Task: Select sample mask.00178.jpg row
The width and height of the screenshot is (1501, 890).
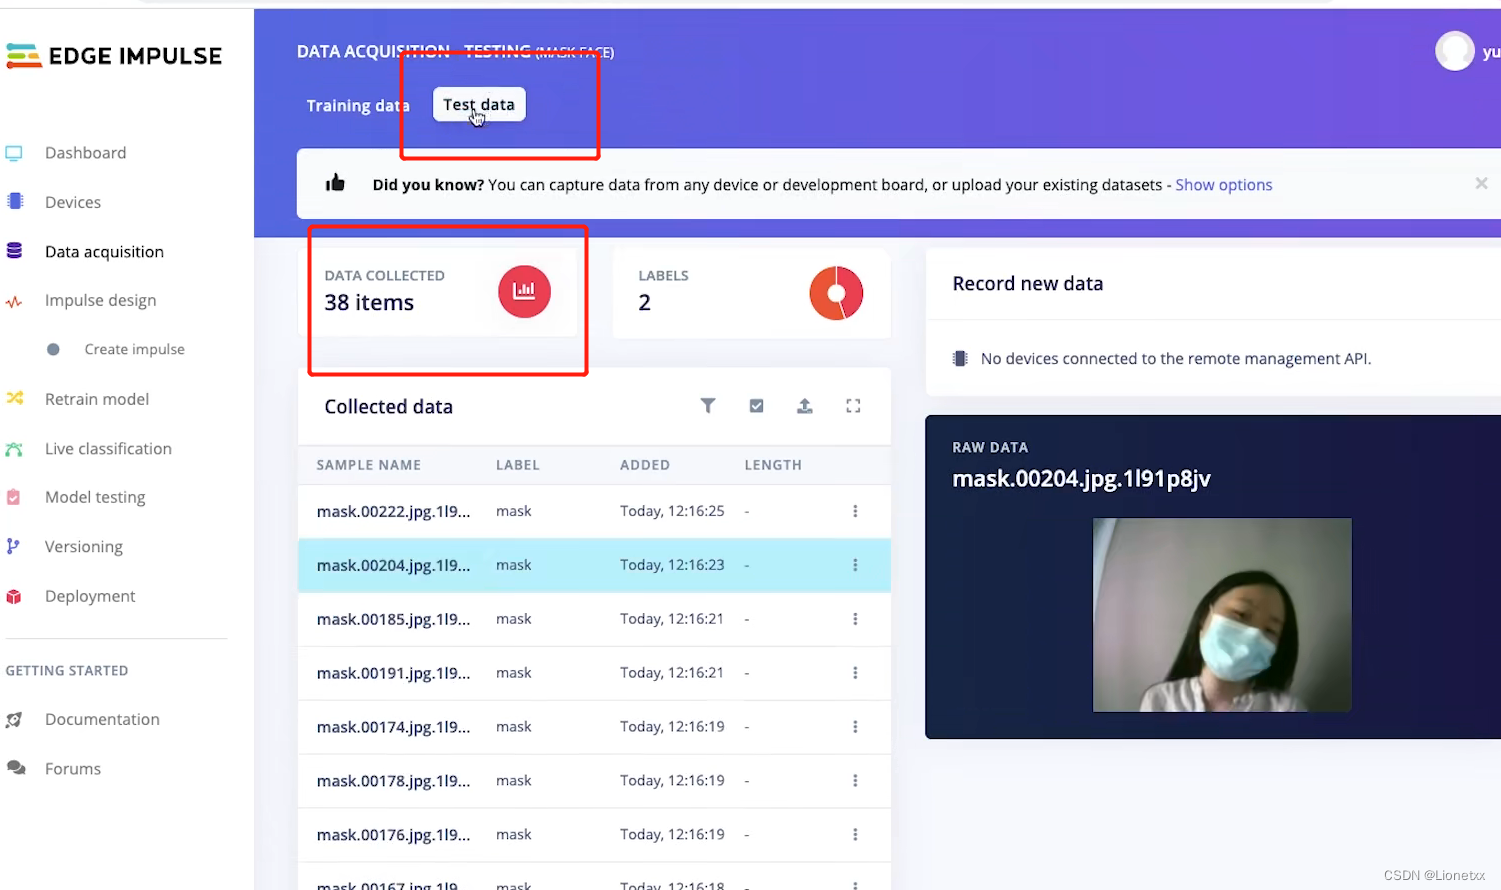Action: tap(594, 781)
